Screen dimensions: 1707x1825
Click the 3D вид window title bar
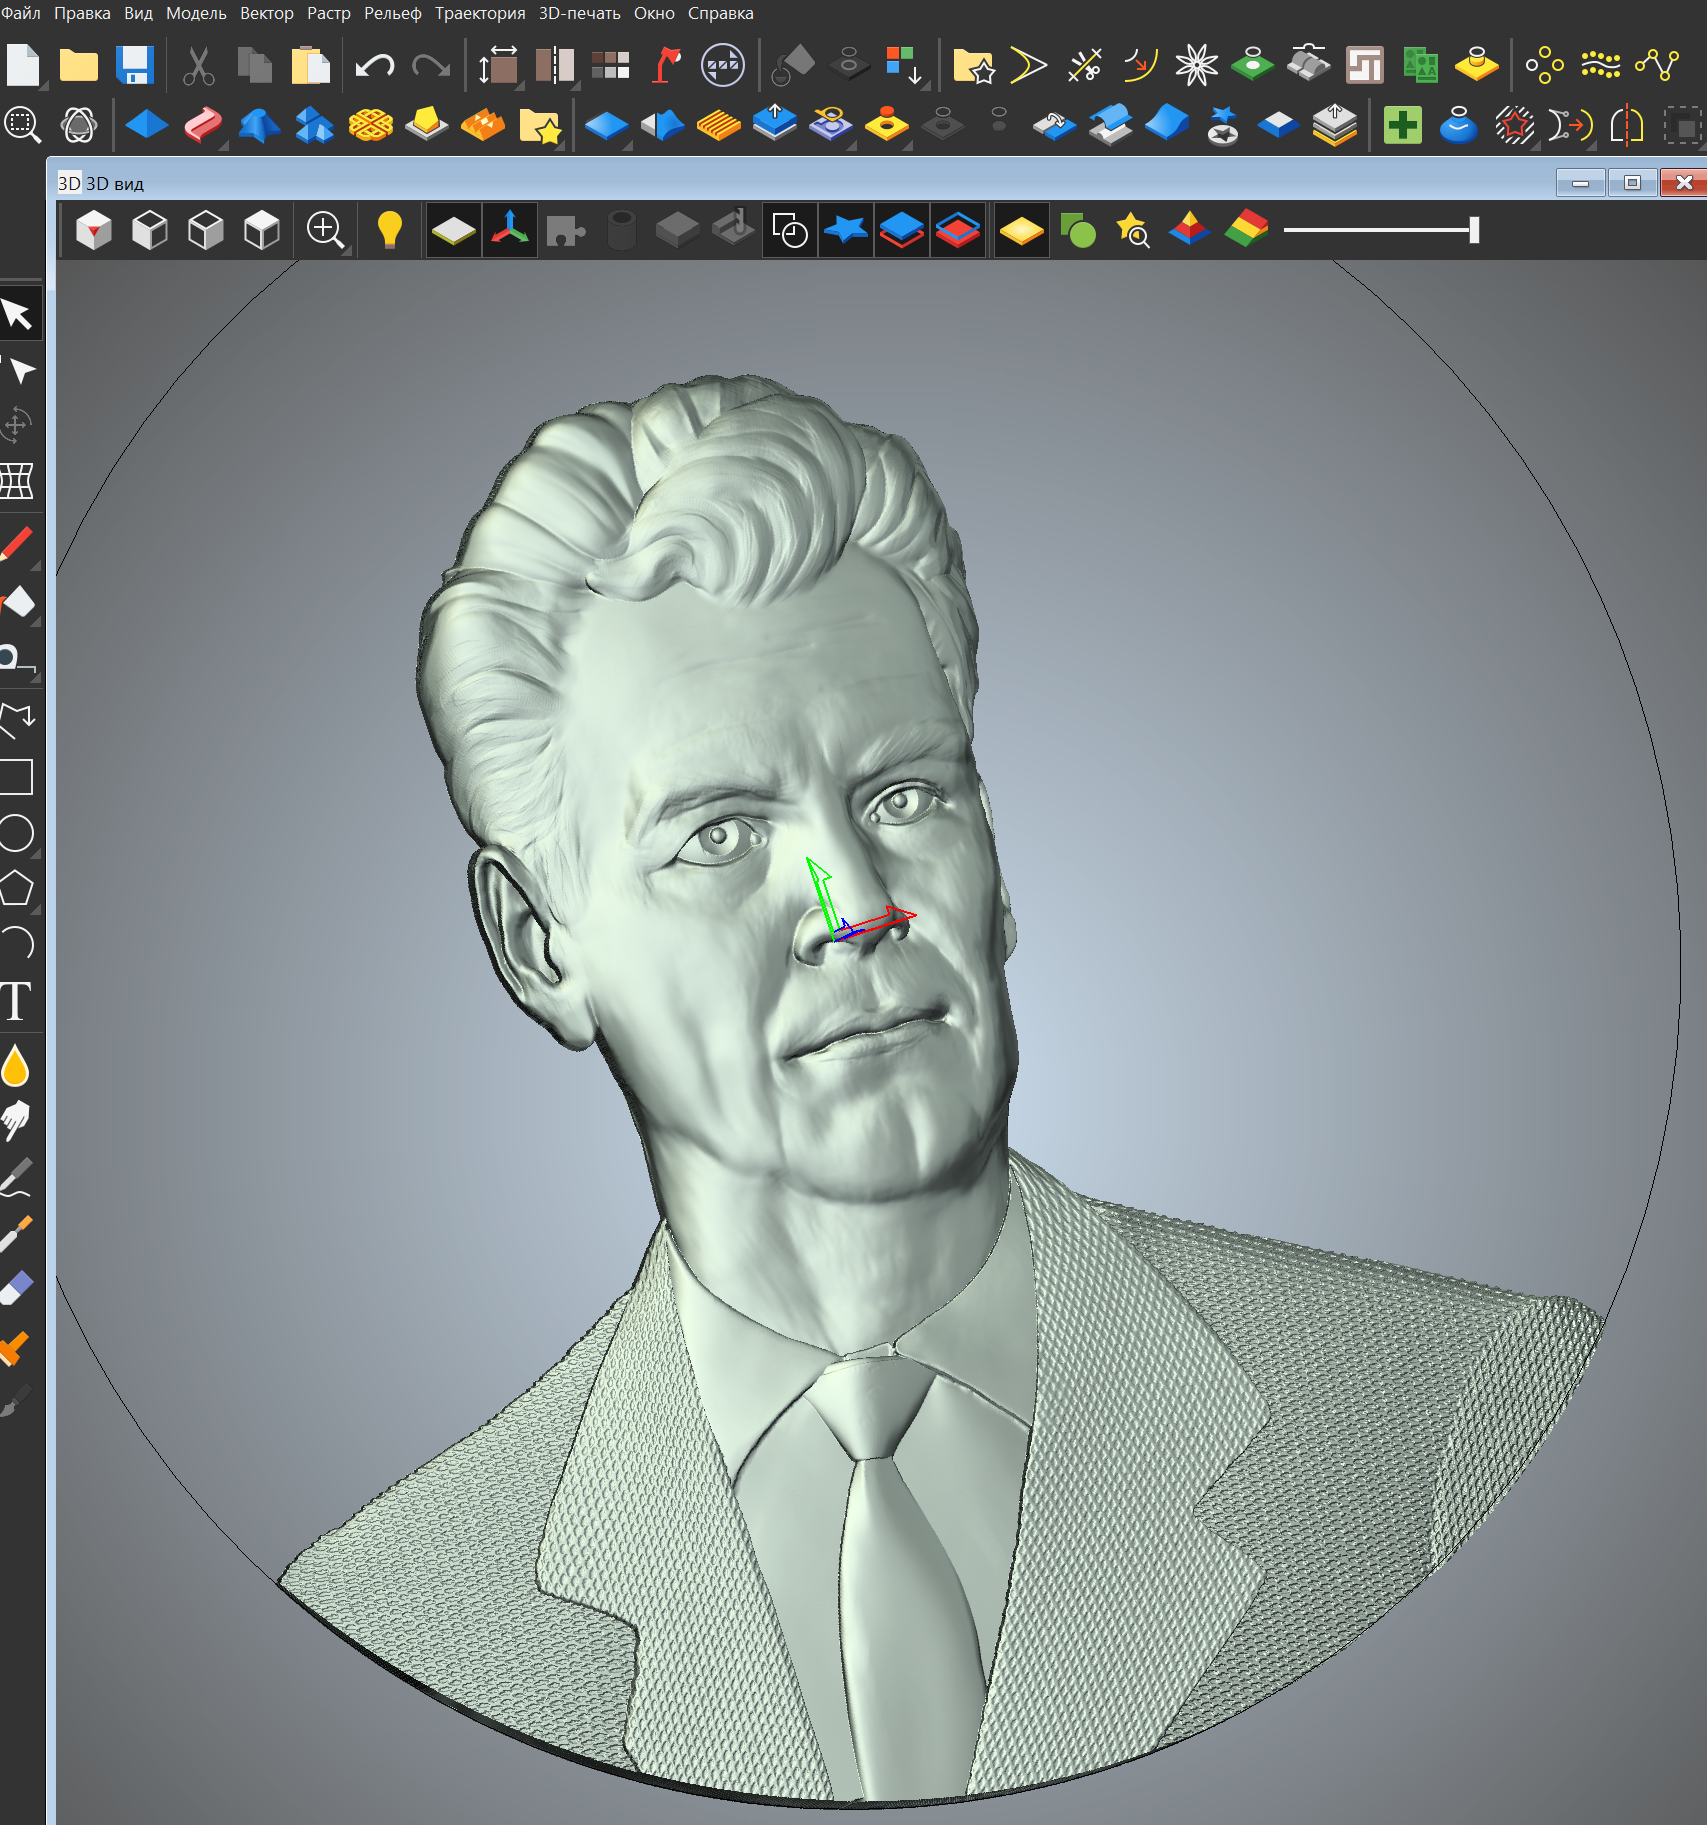[800, 183]
